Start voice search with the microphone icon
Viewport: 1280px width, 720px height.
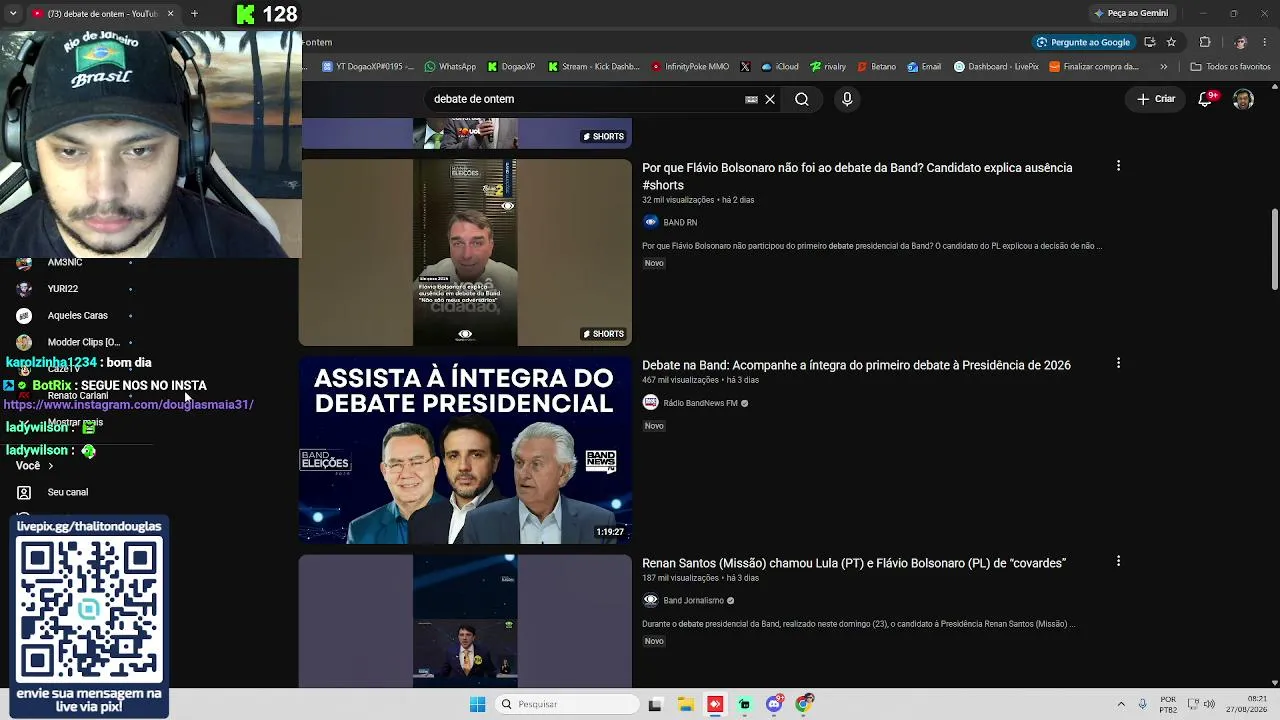(x=847, y=99)
